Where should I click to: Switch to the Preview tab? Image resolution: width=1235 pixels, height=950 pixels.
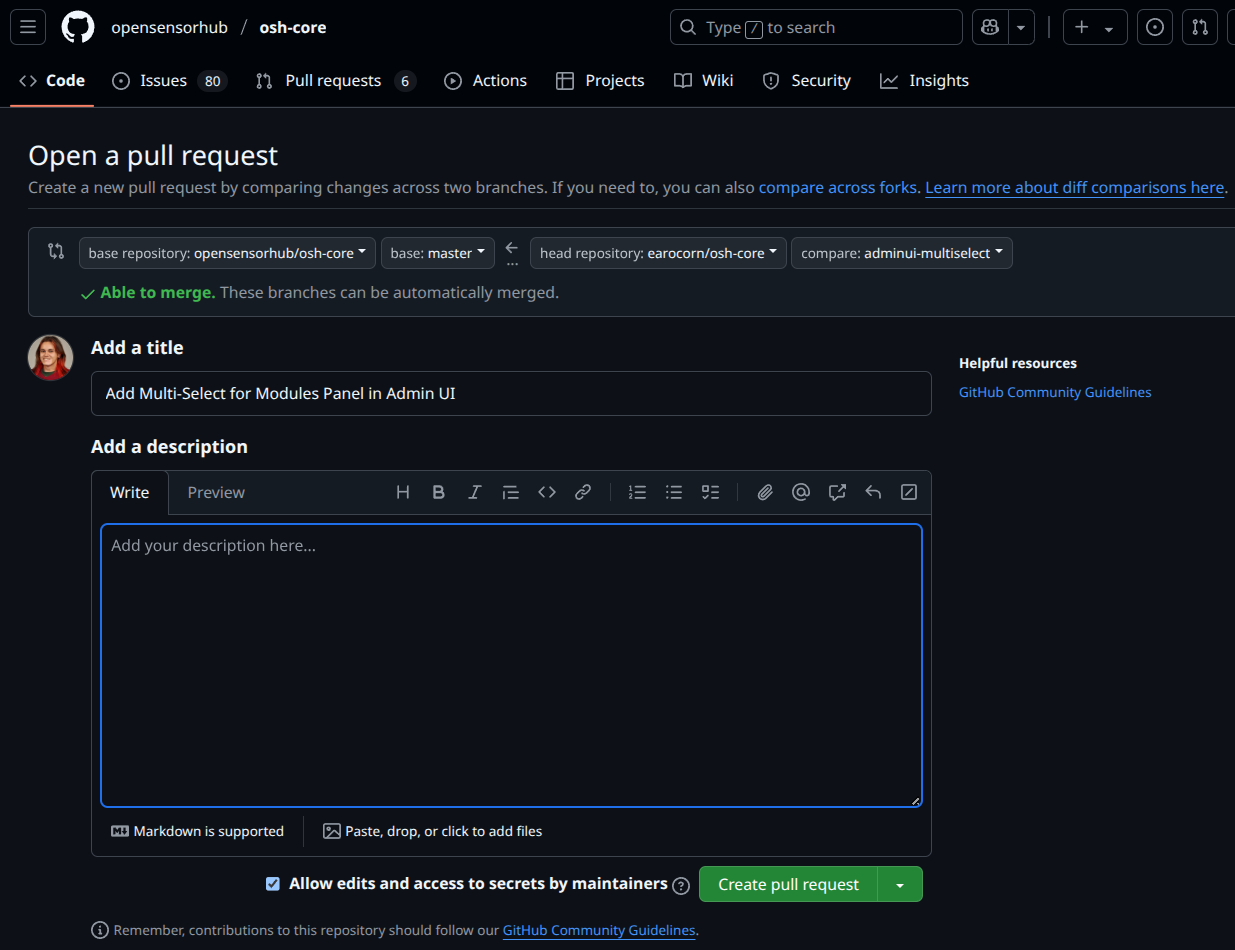point(216,492)
